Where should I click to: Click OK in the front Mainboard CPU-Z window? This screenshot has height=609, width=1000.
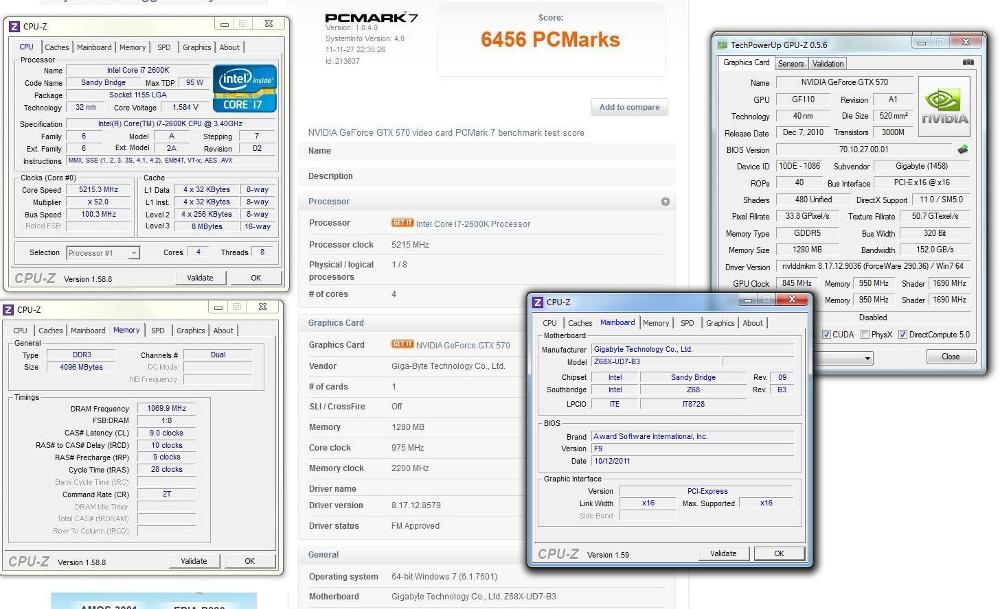(x=779, y=554)
